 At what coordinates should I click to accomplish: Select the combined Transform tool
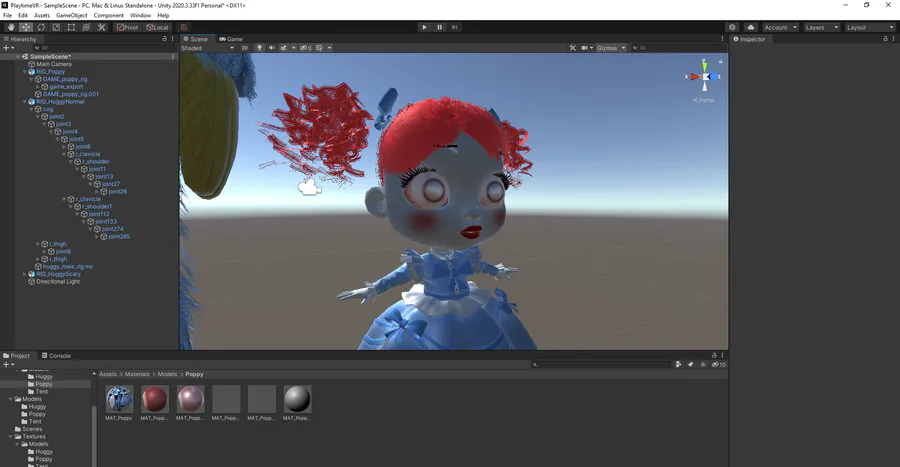pyautogui.click(x=86, y=27)
